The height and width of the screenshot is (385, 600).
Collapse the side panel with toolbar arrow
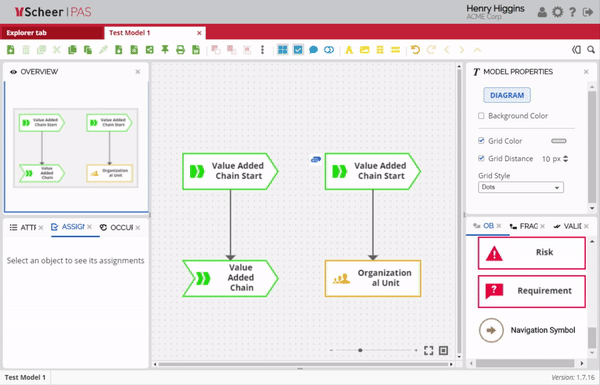point(576,50)
